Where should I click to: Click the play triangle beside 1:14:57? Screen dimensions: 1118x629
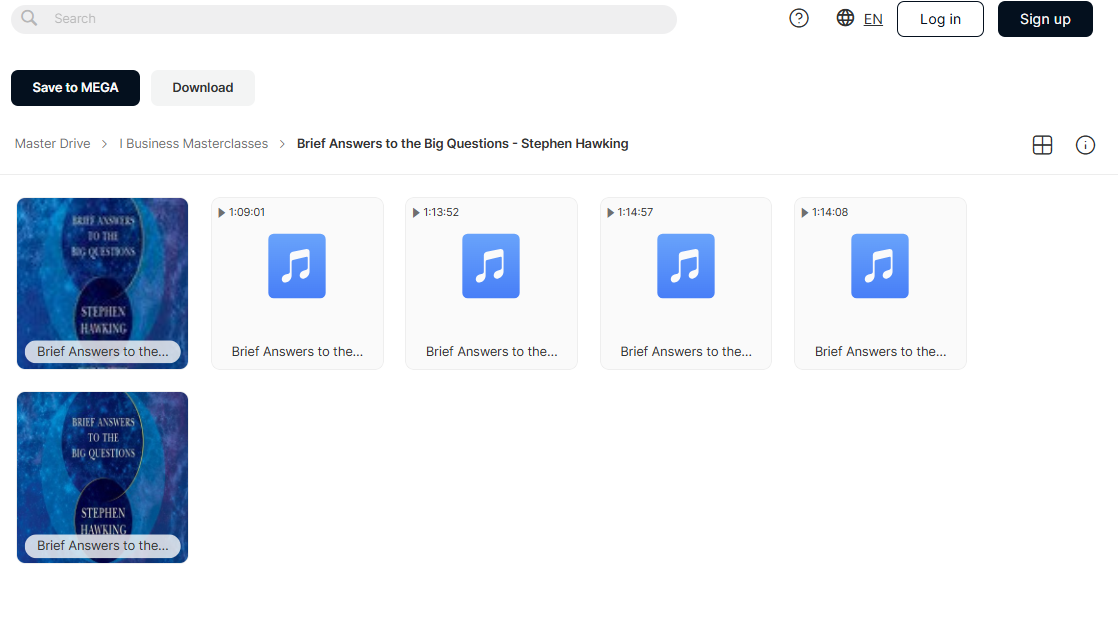[x=610, y=213]
